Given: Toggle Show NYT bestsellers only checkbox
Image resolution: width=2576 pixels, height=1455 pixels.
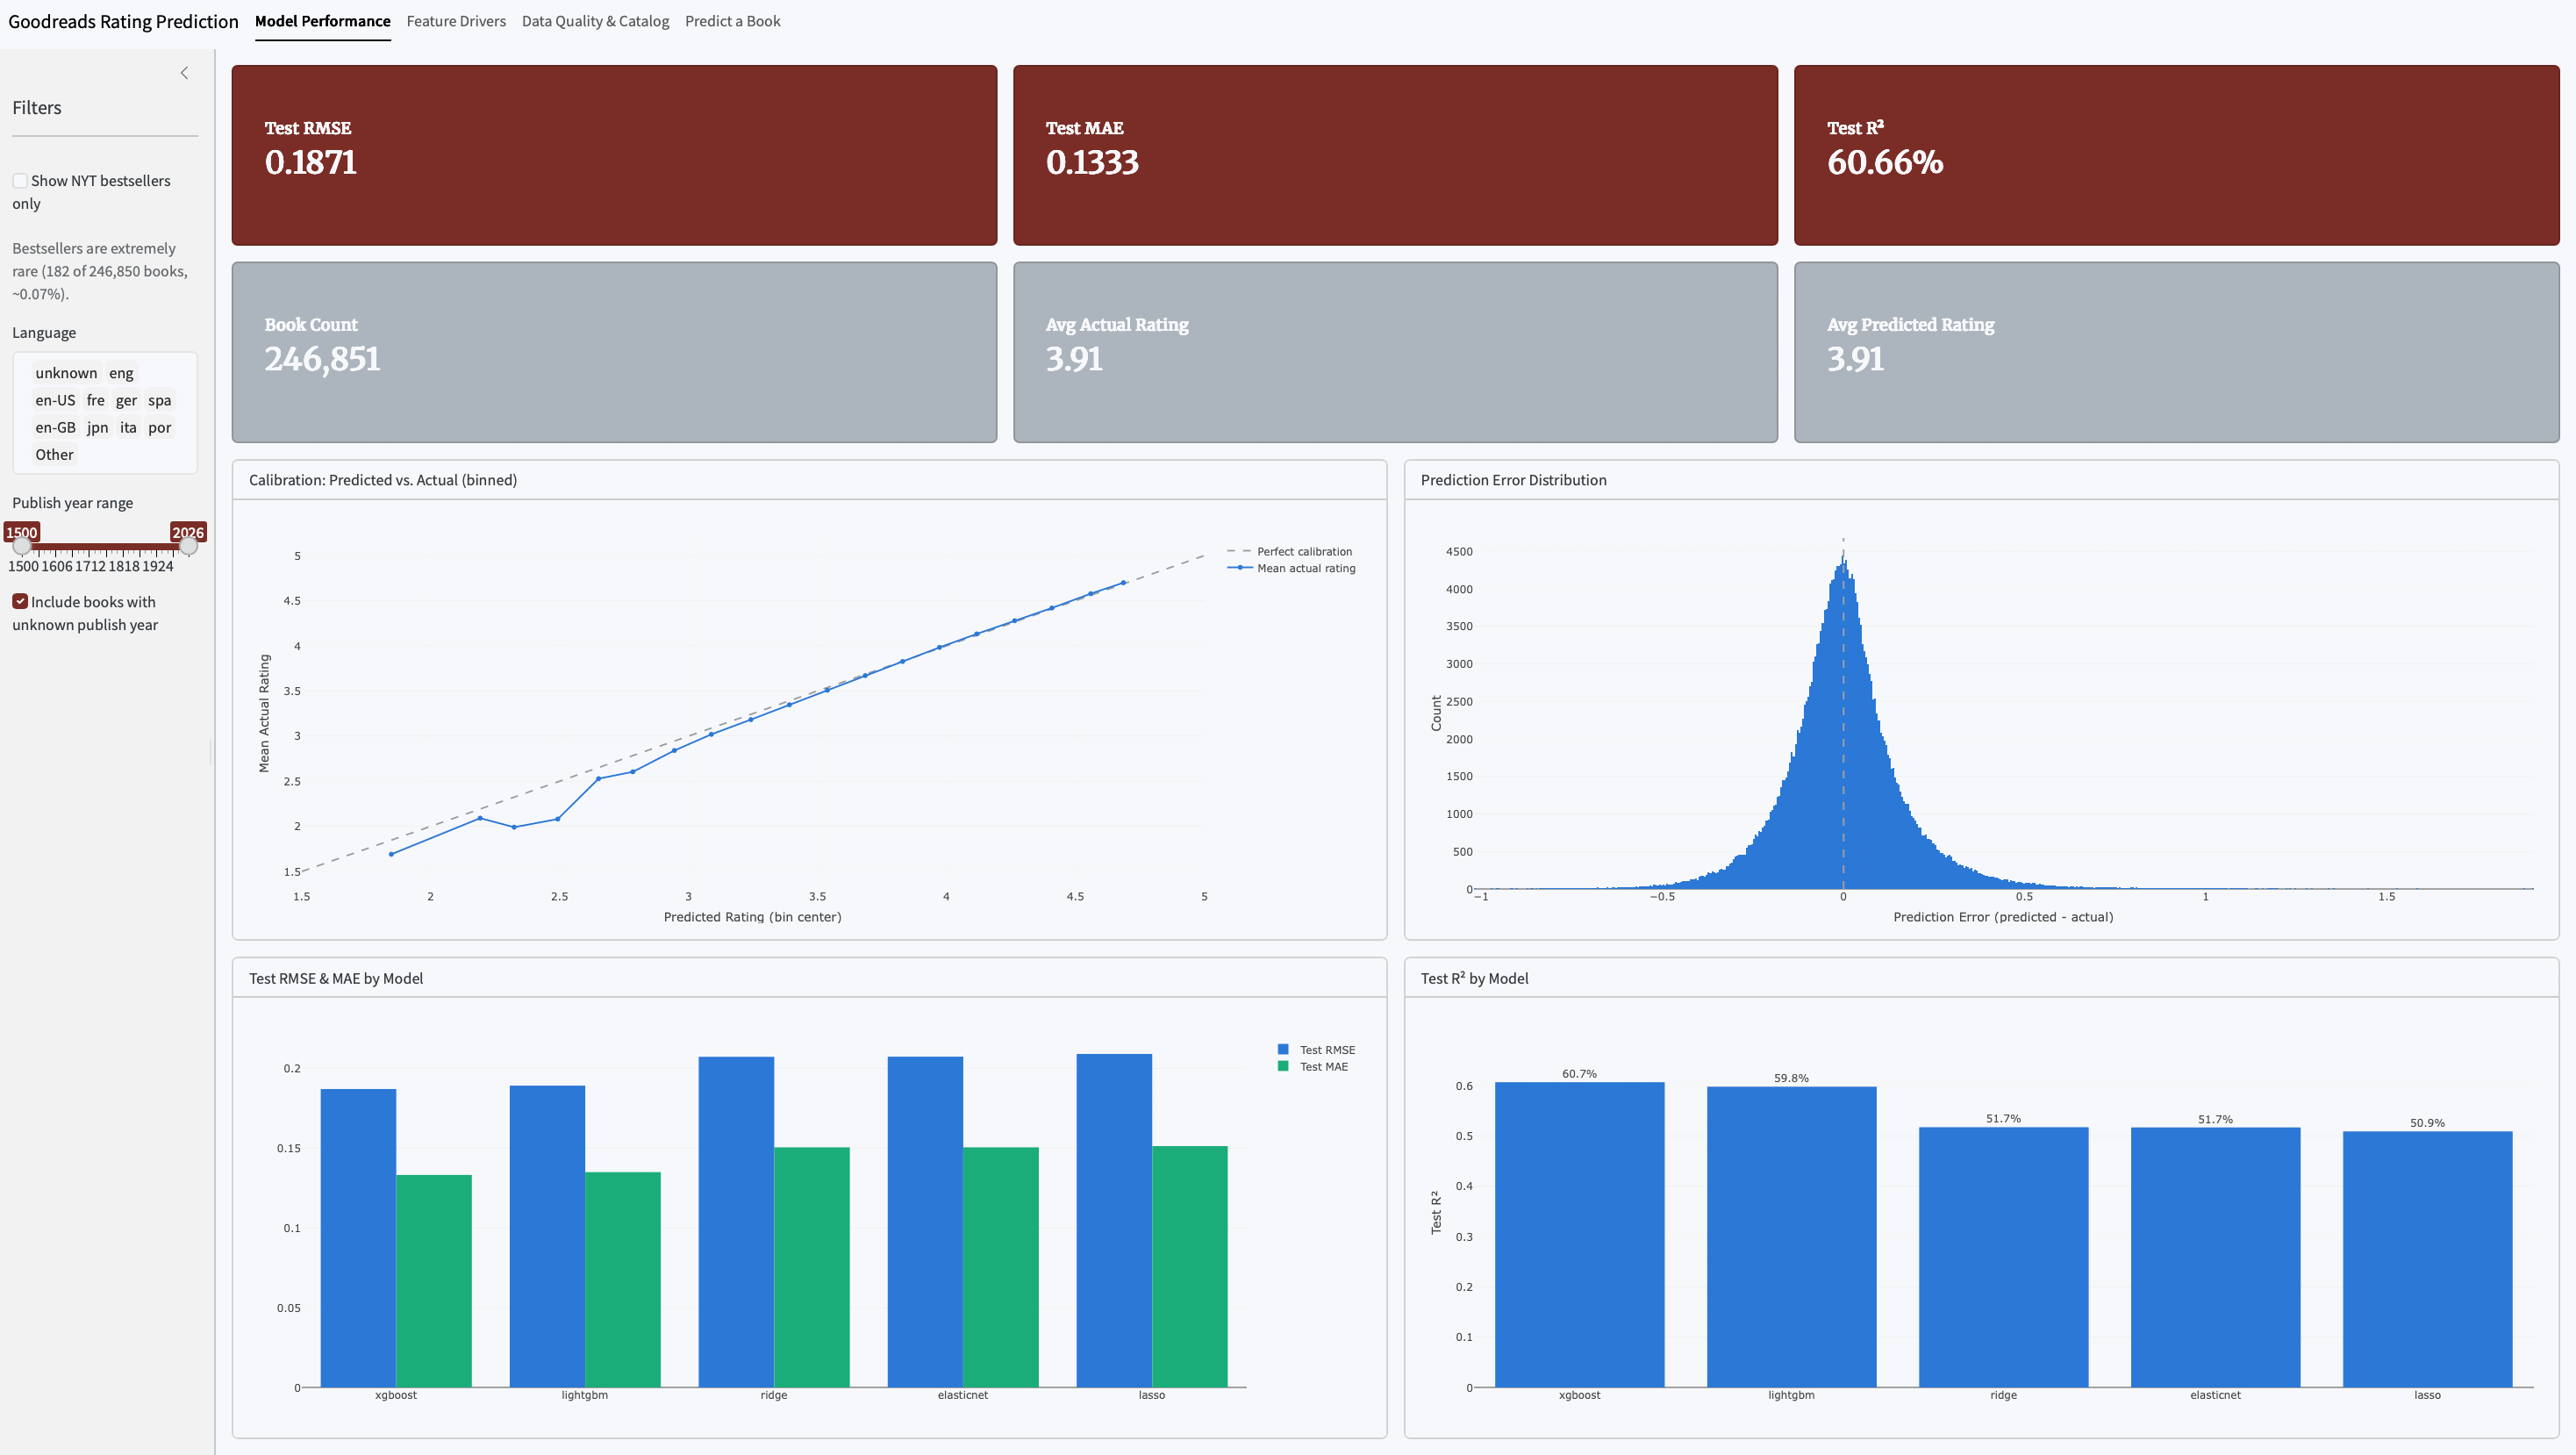Looking at the screenshot, I should click(x=20, y=181).
